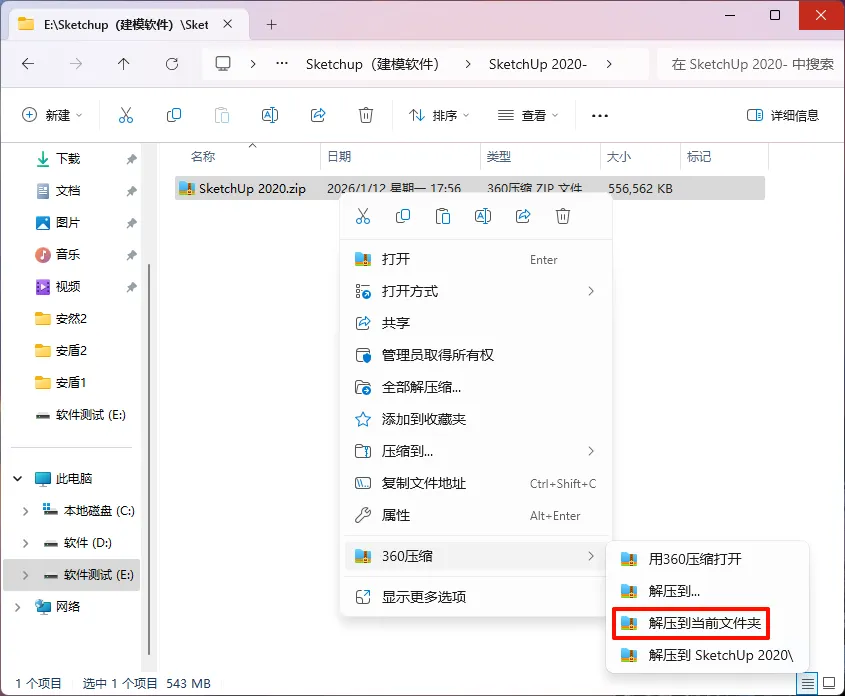Click the search box 在 SketchUp 2020- 中搜索
The height and width of the screenshot is (696, 845).
pos(751,64)
